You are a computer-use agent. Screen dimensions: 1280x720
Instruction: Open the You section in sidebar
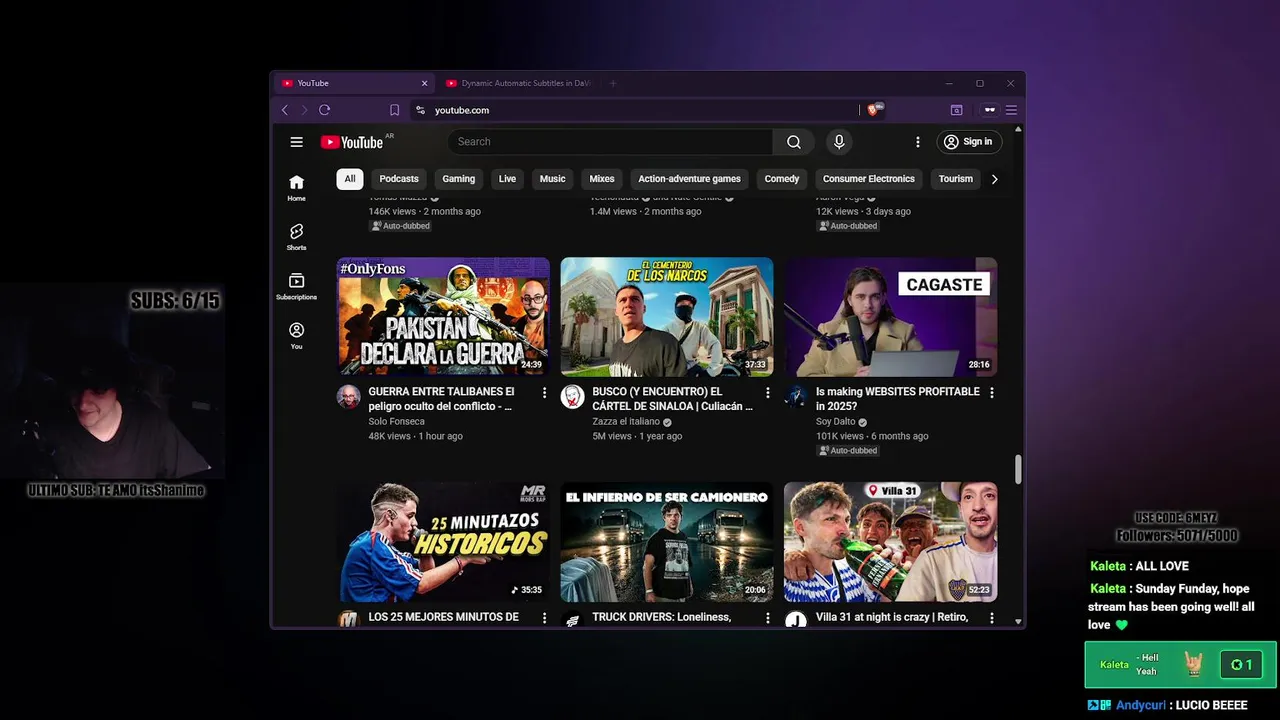(x=296, y=335)
